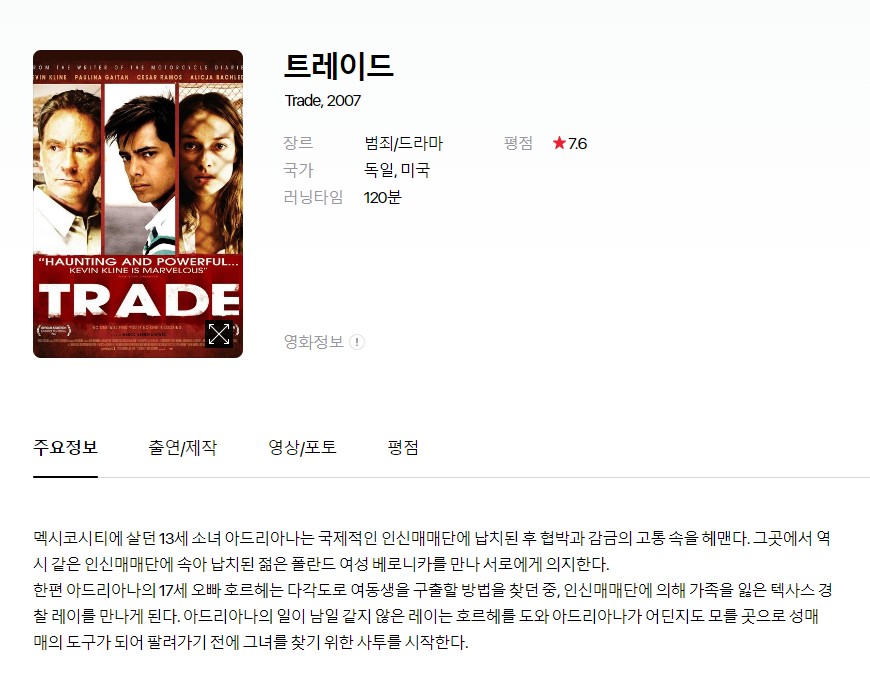Open the 주요정보 tab

click(x=65, y=448)
